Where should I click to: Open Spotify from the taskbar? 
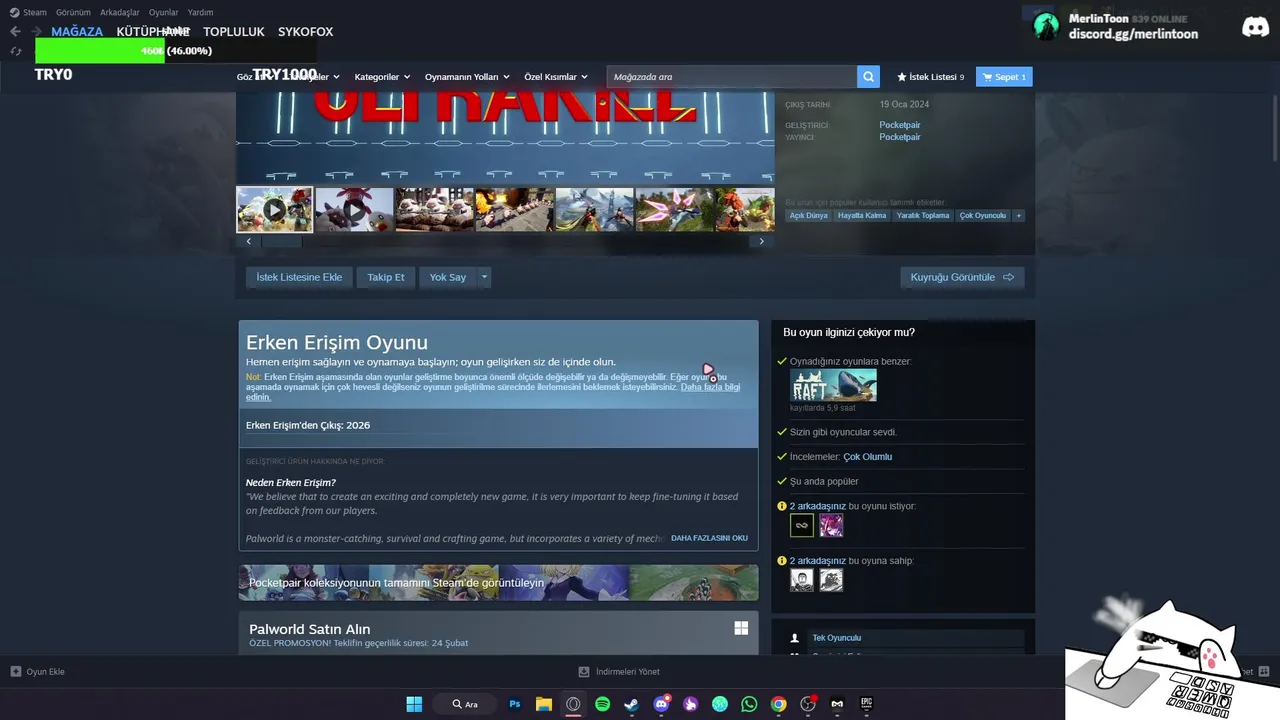point(602,704)
